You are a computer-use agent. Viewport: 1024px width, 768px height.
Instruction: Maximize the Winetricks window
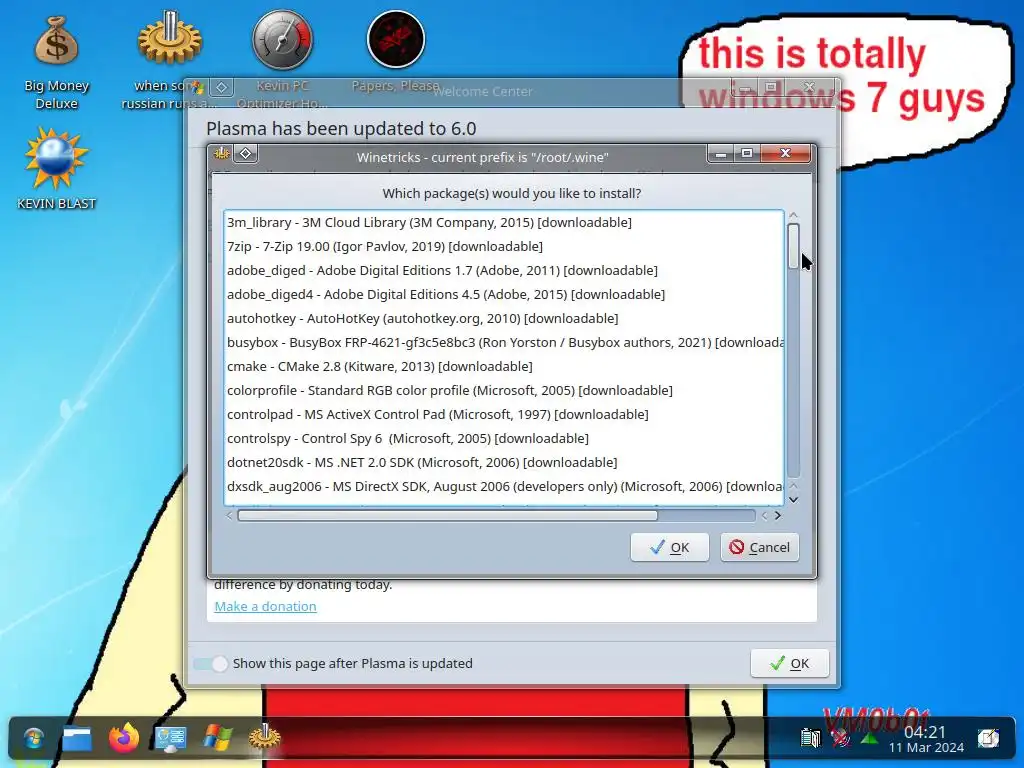click(x=746, y=153)
